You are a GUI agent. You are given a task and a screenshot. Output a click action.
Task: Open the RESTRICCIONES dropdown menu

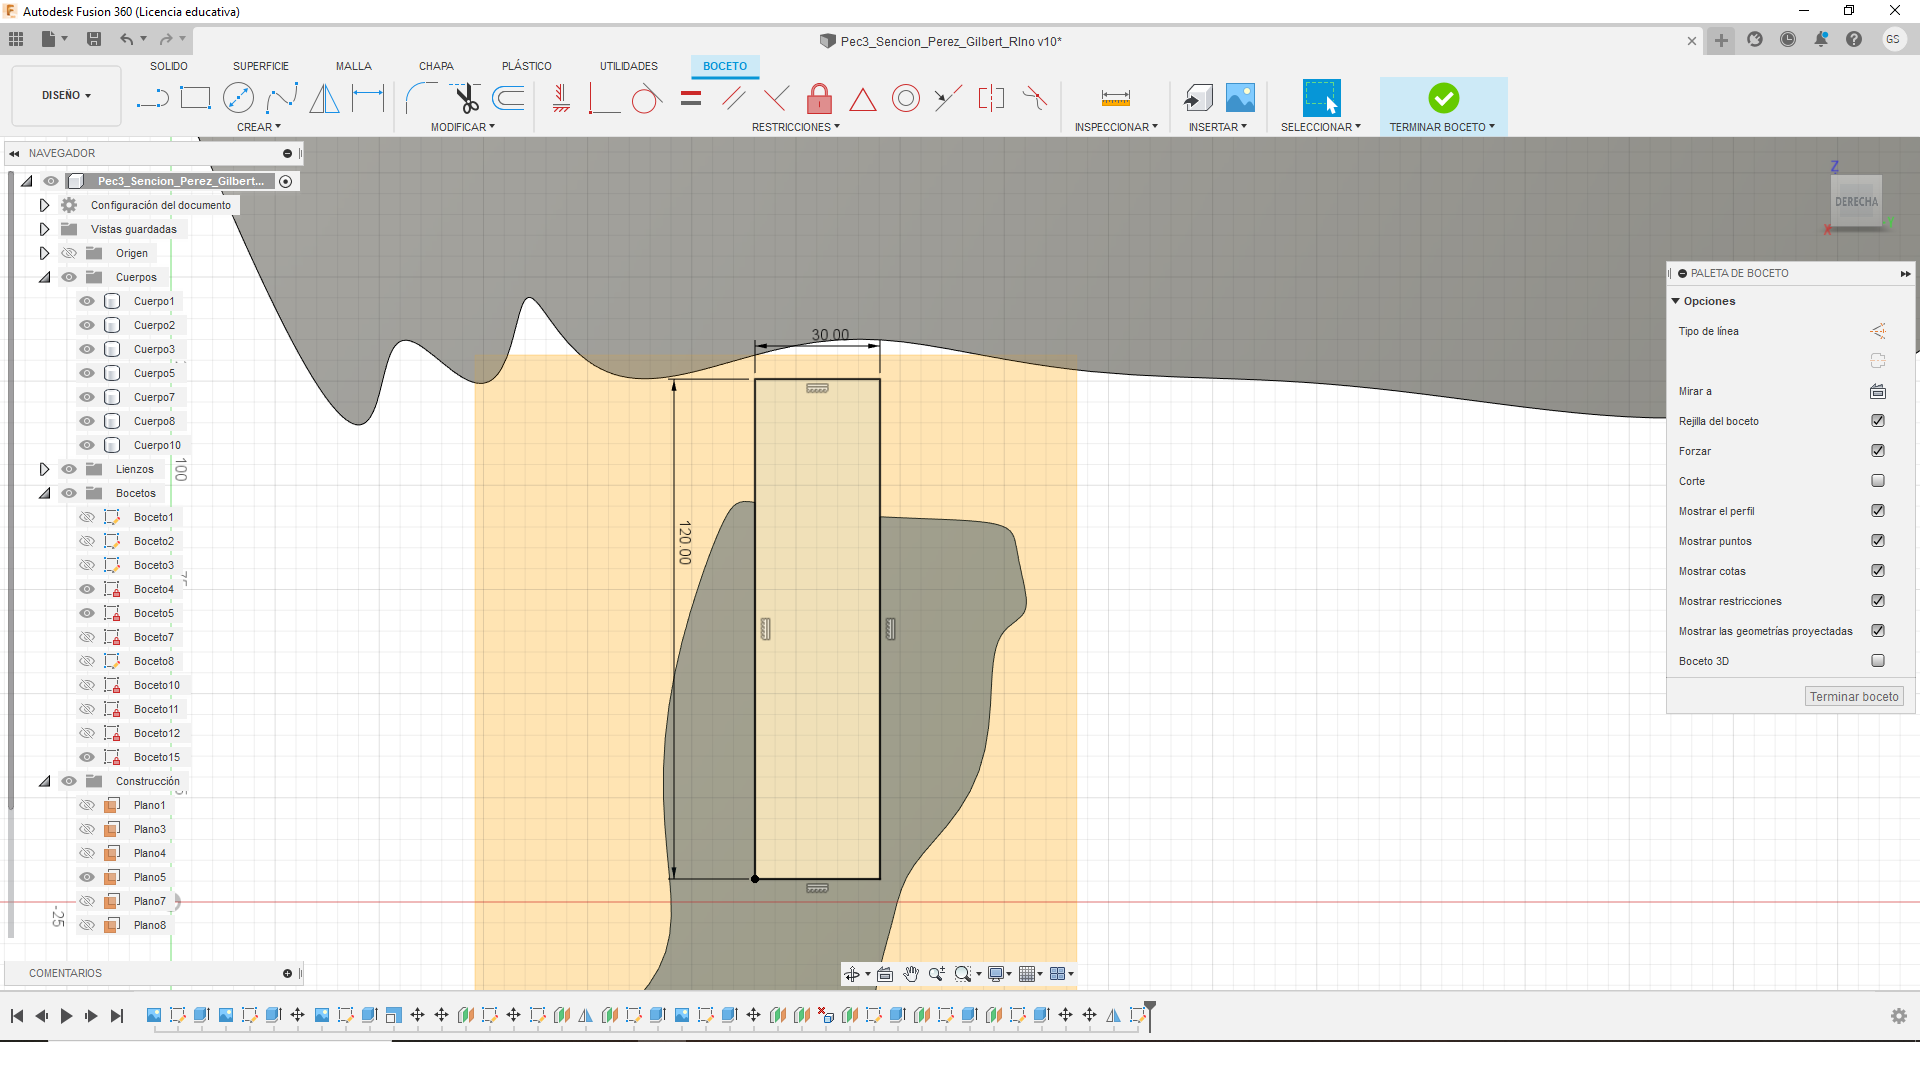click(796, 127)
